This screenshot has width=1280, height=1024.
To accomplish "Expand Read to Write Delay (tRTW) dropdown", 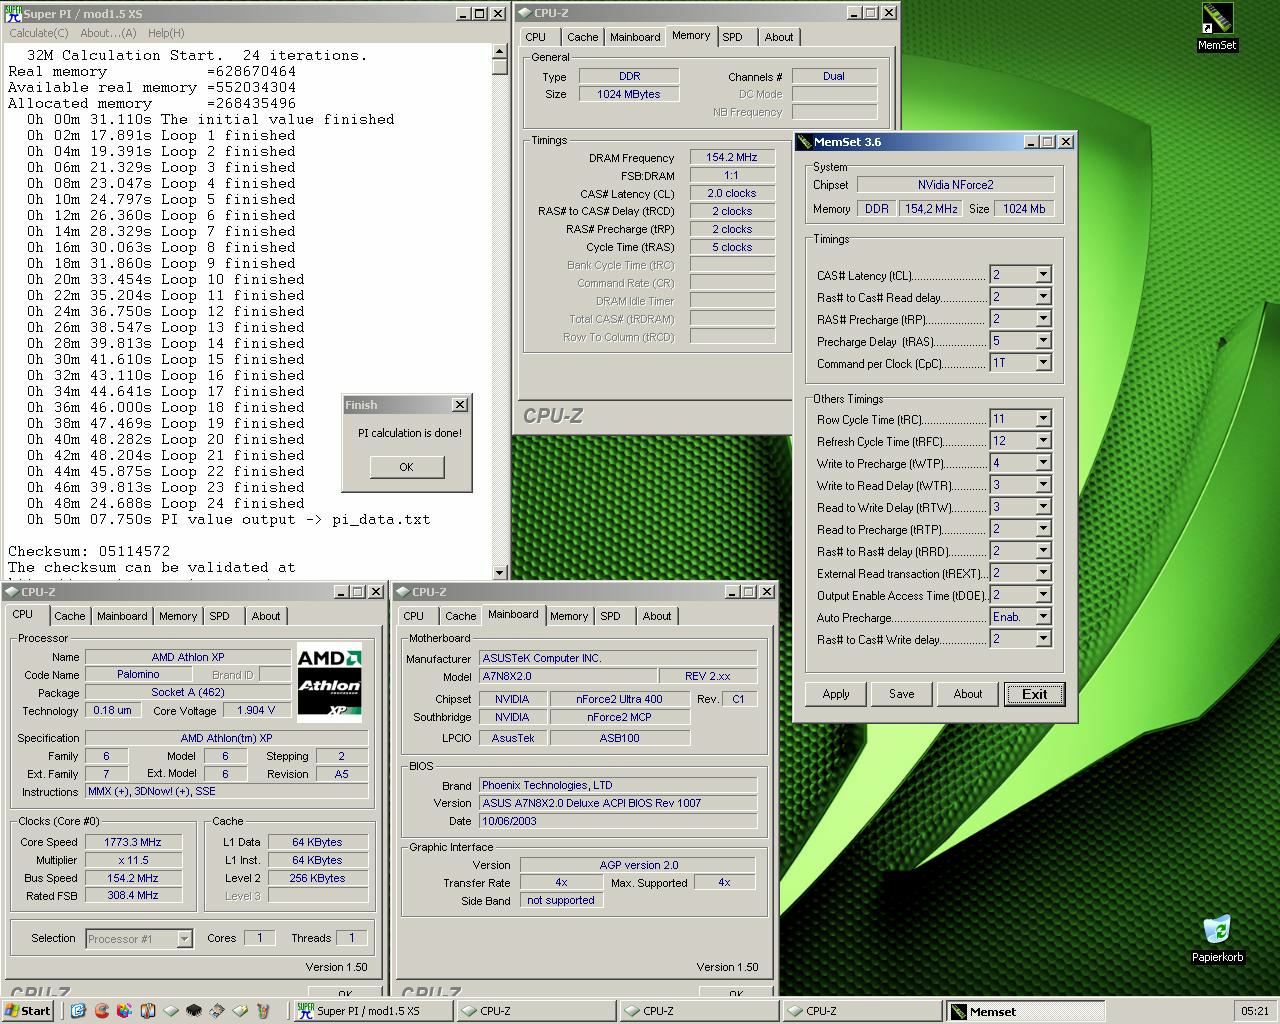I will (1043, 507).
